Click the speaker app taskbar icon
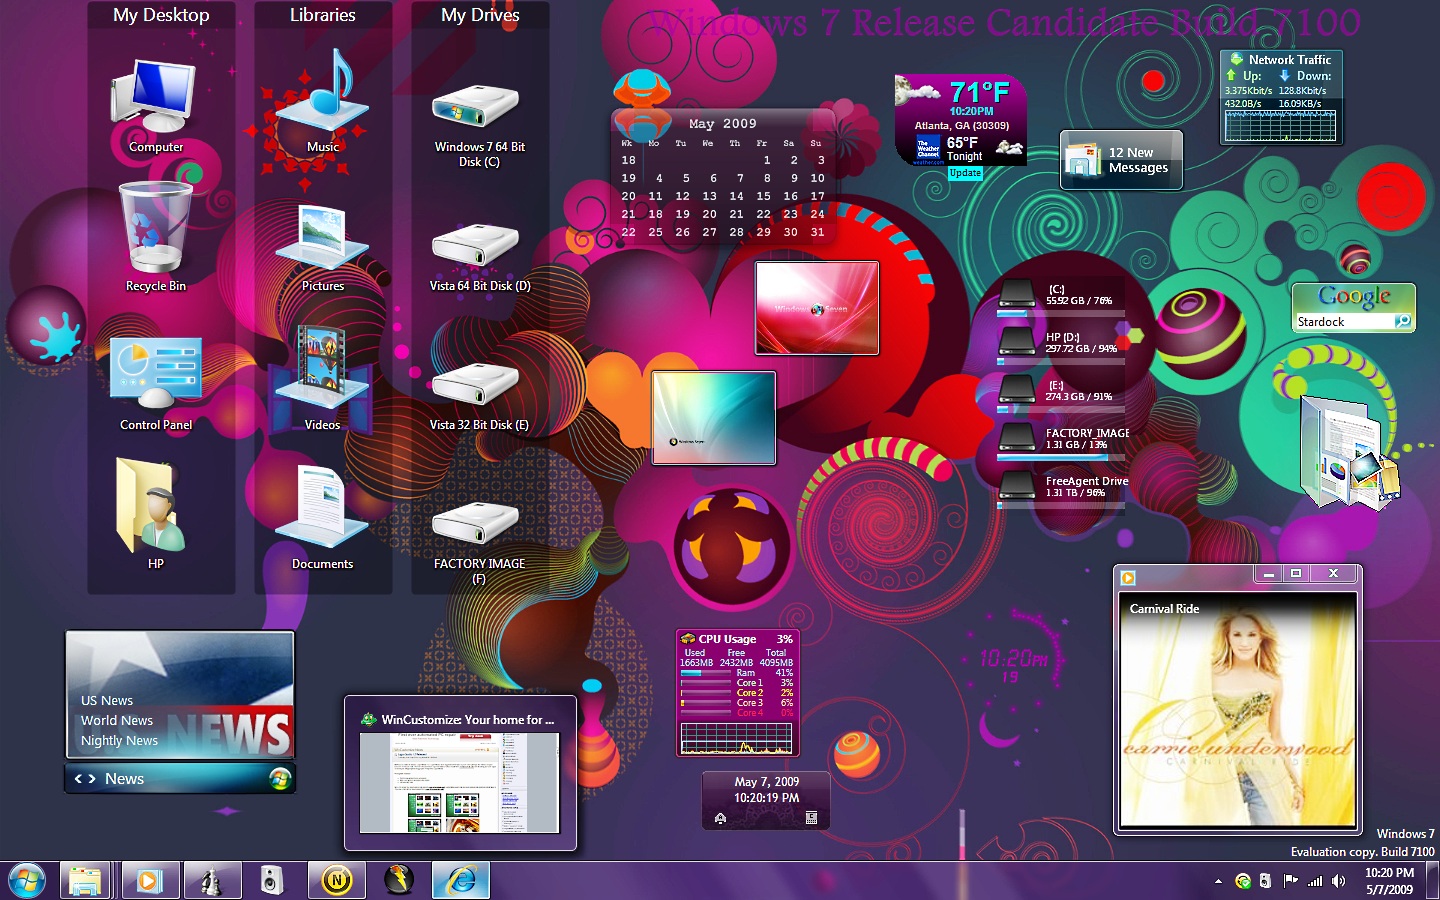 click(272, 881)
